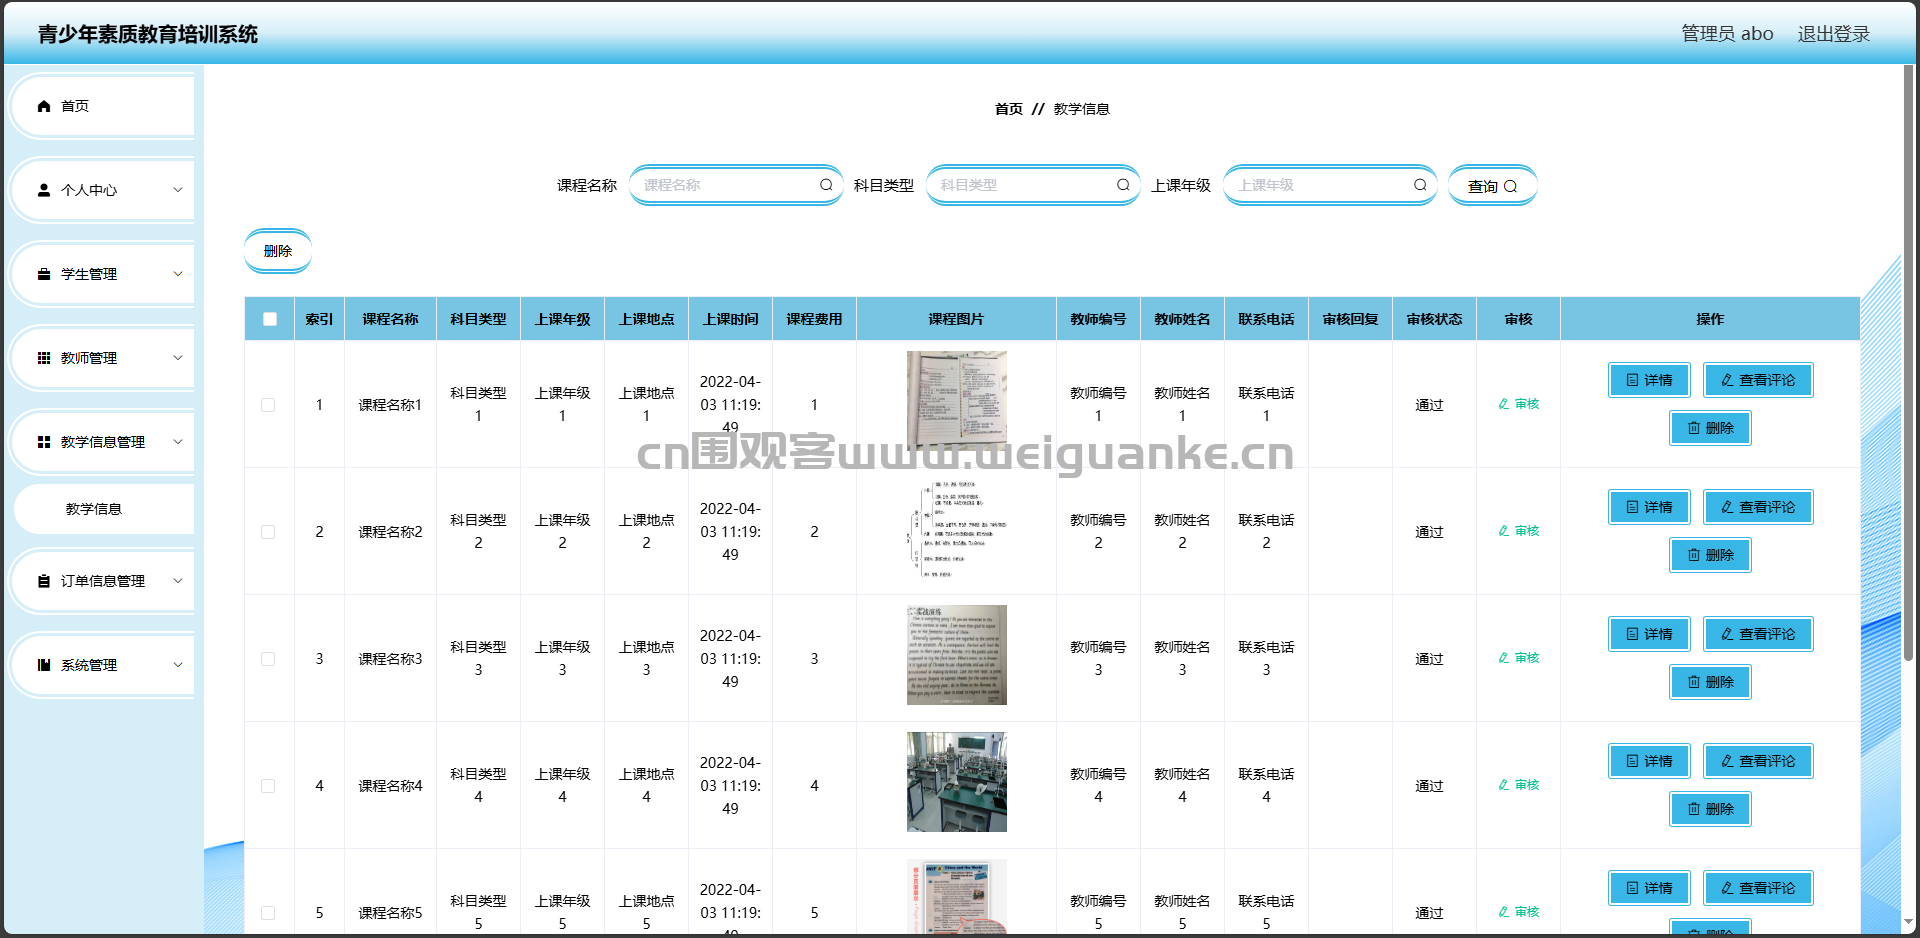Click the home icon next to 首页
The width and height of the screenshot is (1920, 938).
coord(44,106)
